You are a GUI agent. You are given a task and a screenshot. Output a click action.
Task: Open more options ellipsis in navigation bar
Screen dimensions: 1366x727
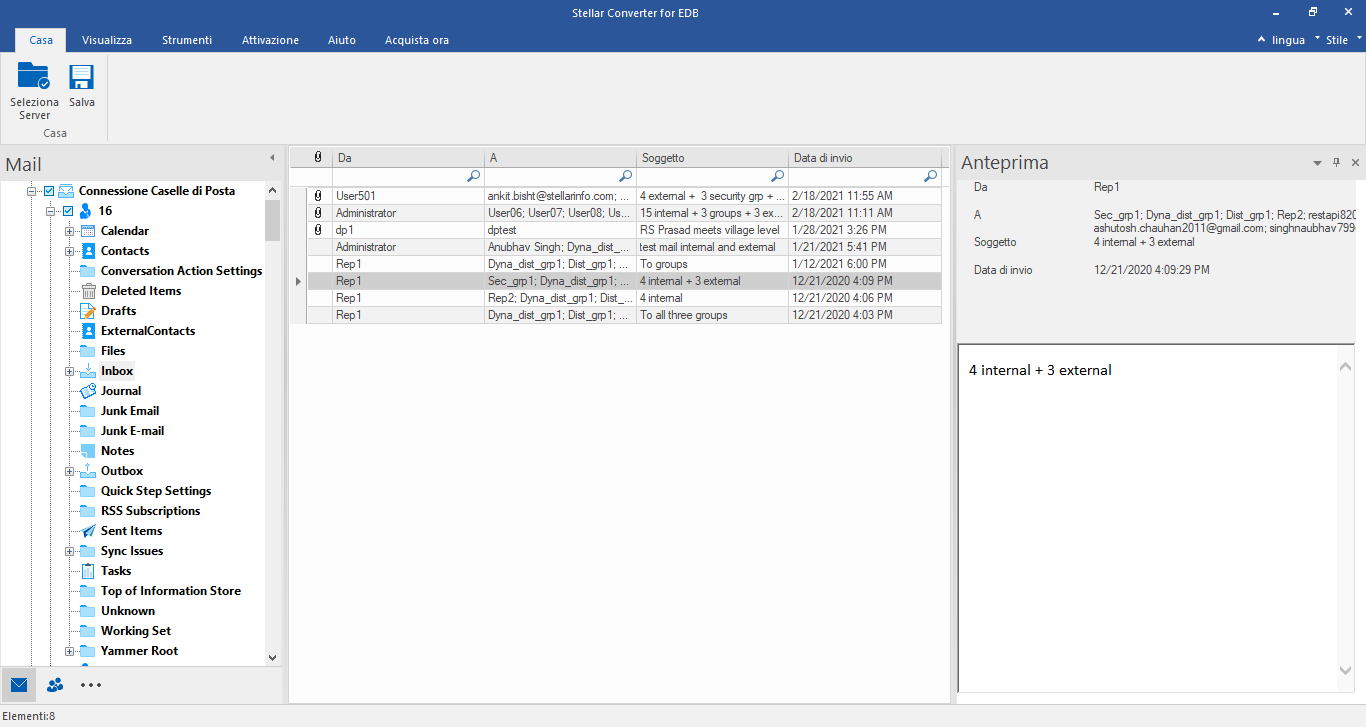[x=91, y=685]
